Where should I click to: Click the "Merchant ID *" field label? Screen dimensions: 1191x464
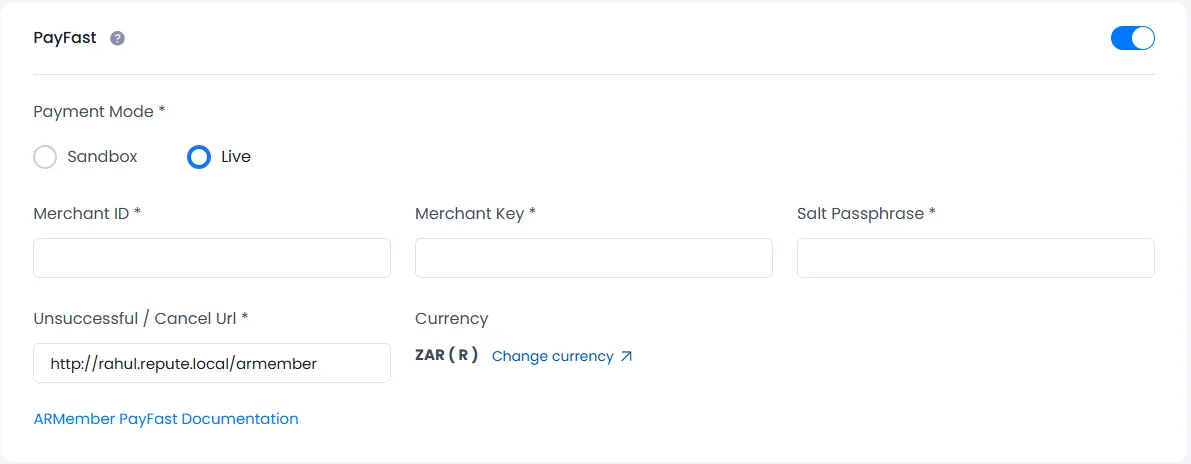(87, 213)
